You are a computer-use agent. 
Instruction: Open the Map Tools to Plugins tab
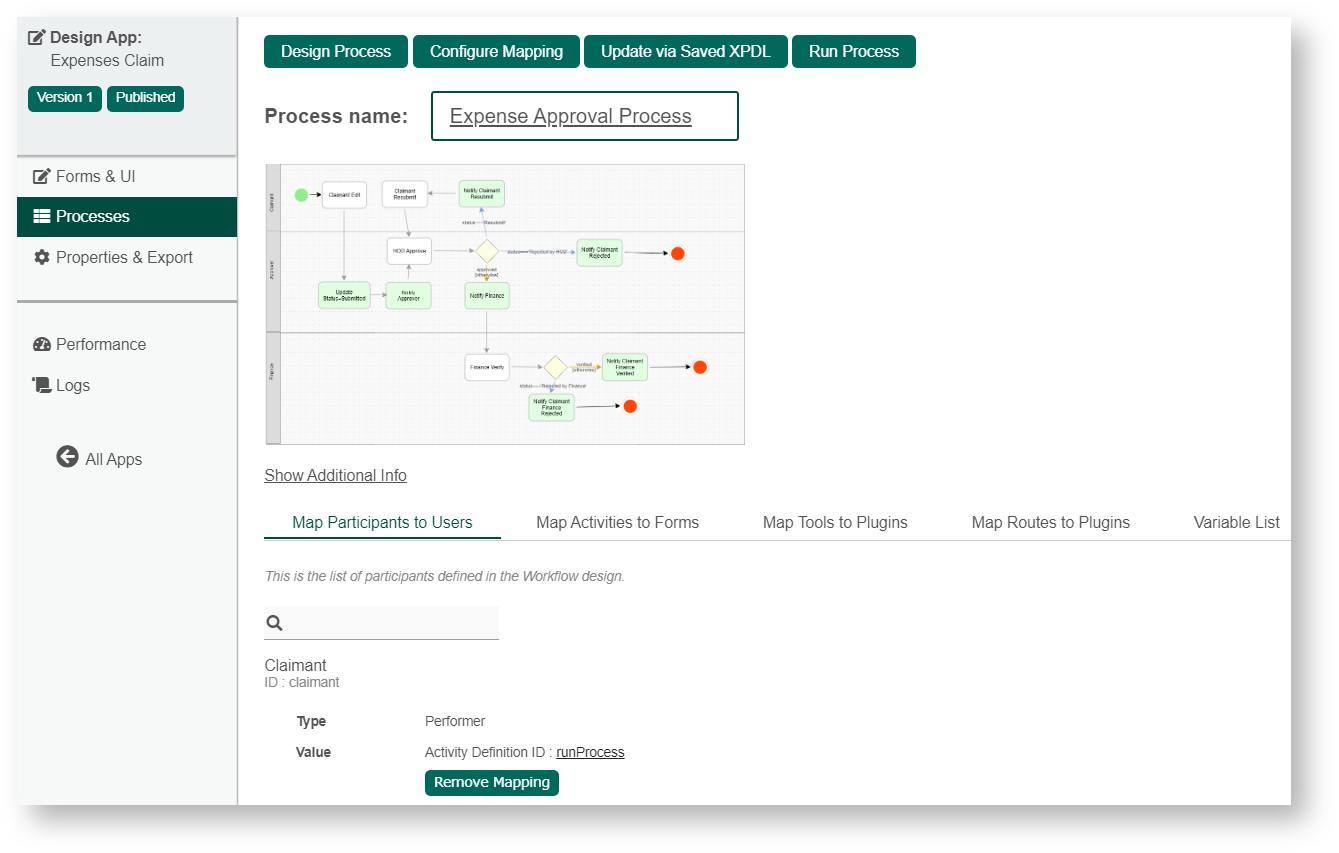[835, 522]
